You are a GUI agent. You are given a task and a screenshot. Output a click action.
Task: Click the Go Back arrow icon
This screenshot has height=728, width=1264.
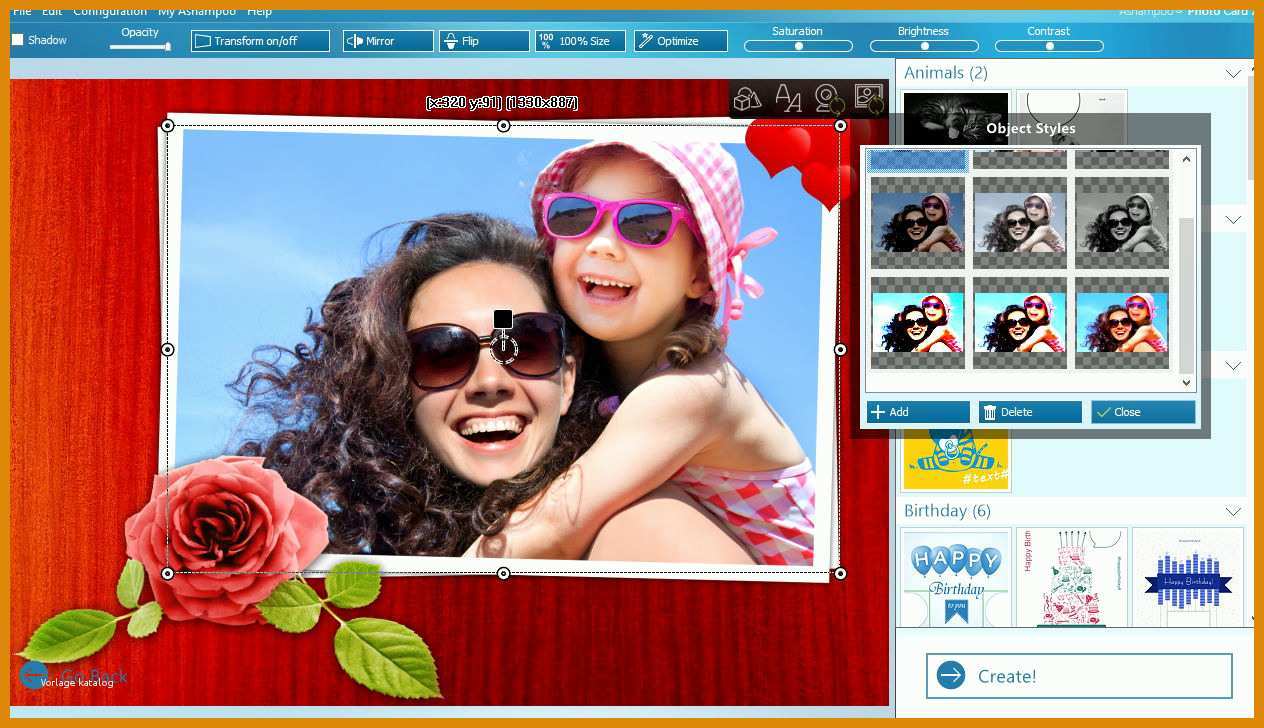(34, 675)
